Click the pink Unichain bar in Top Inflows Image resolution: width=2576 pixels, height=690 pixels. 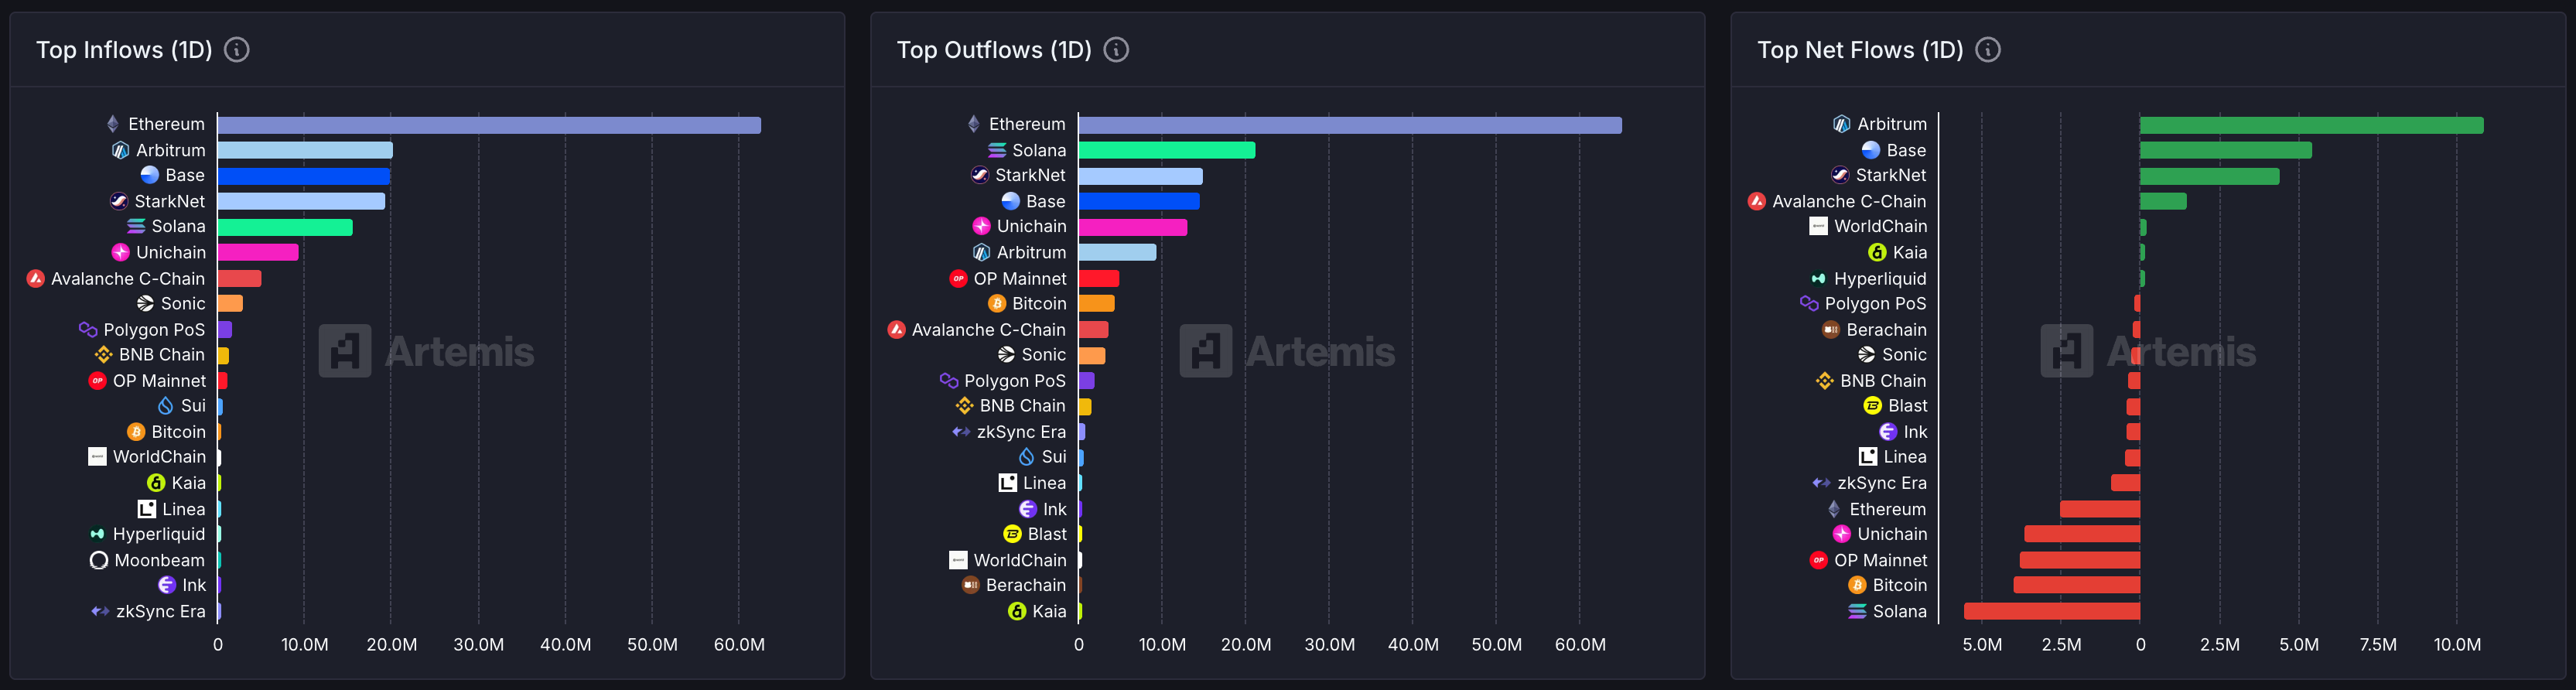(258, 252)
